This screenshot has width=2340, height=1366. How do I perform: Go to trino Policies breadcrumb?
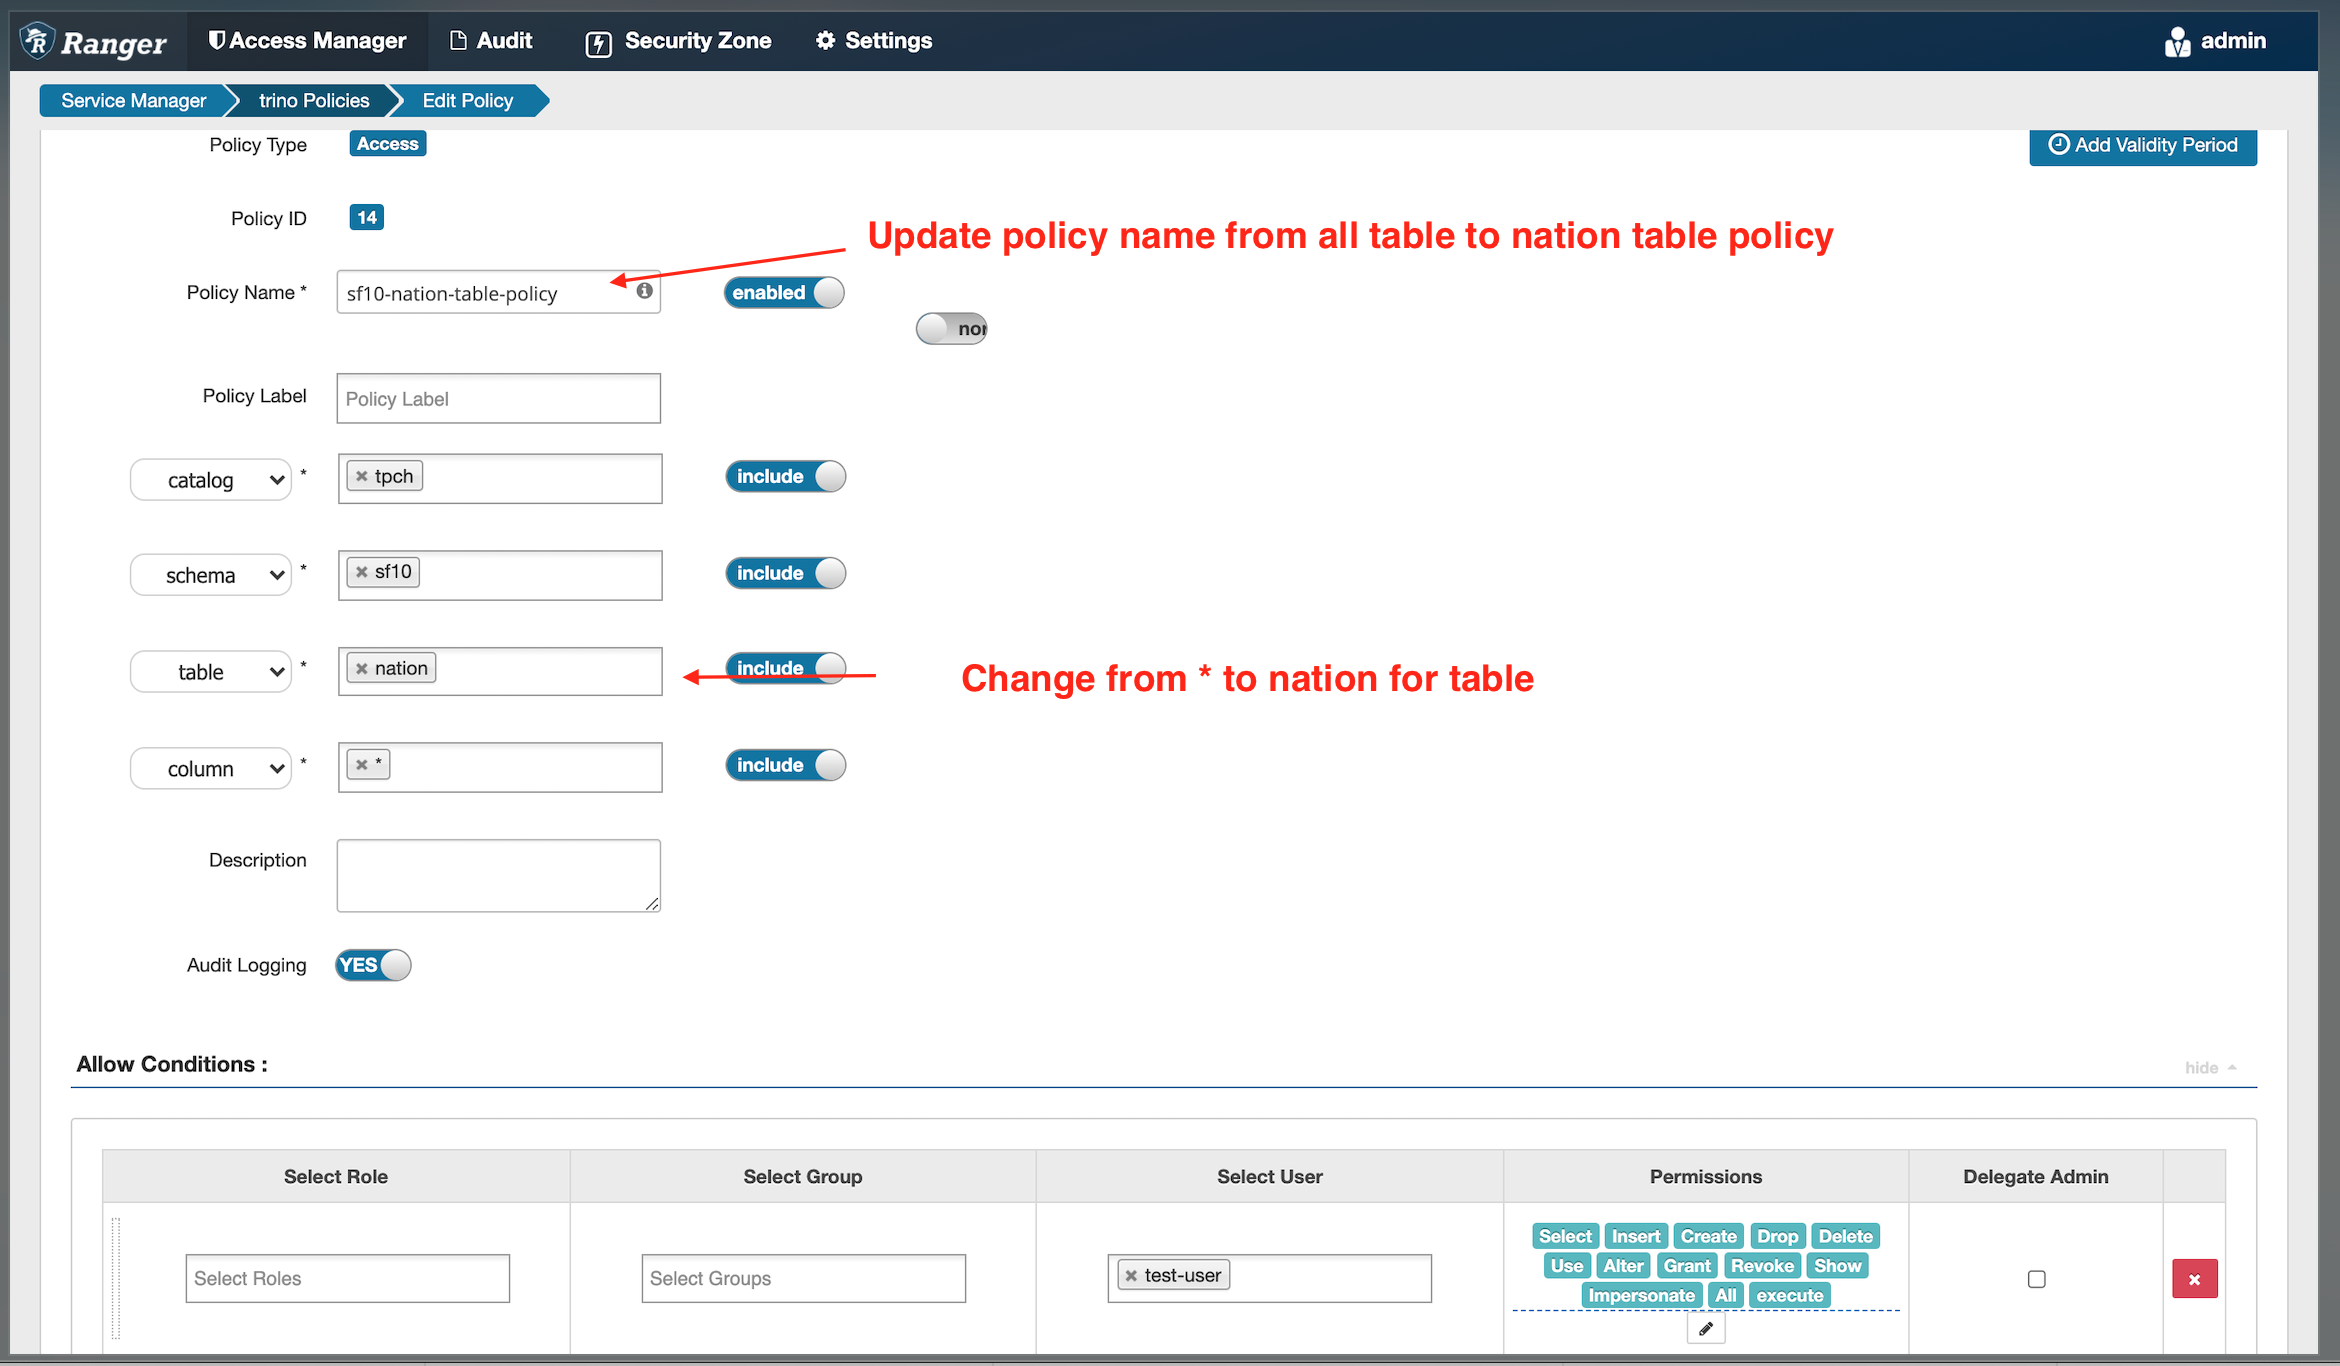(314, 101)
